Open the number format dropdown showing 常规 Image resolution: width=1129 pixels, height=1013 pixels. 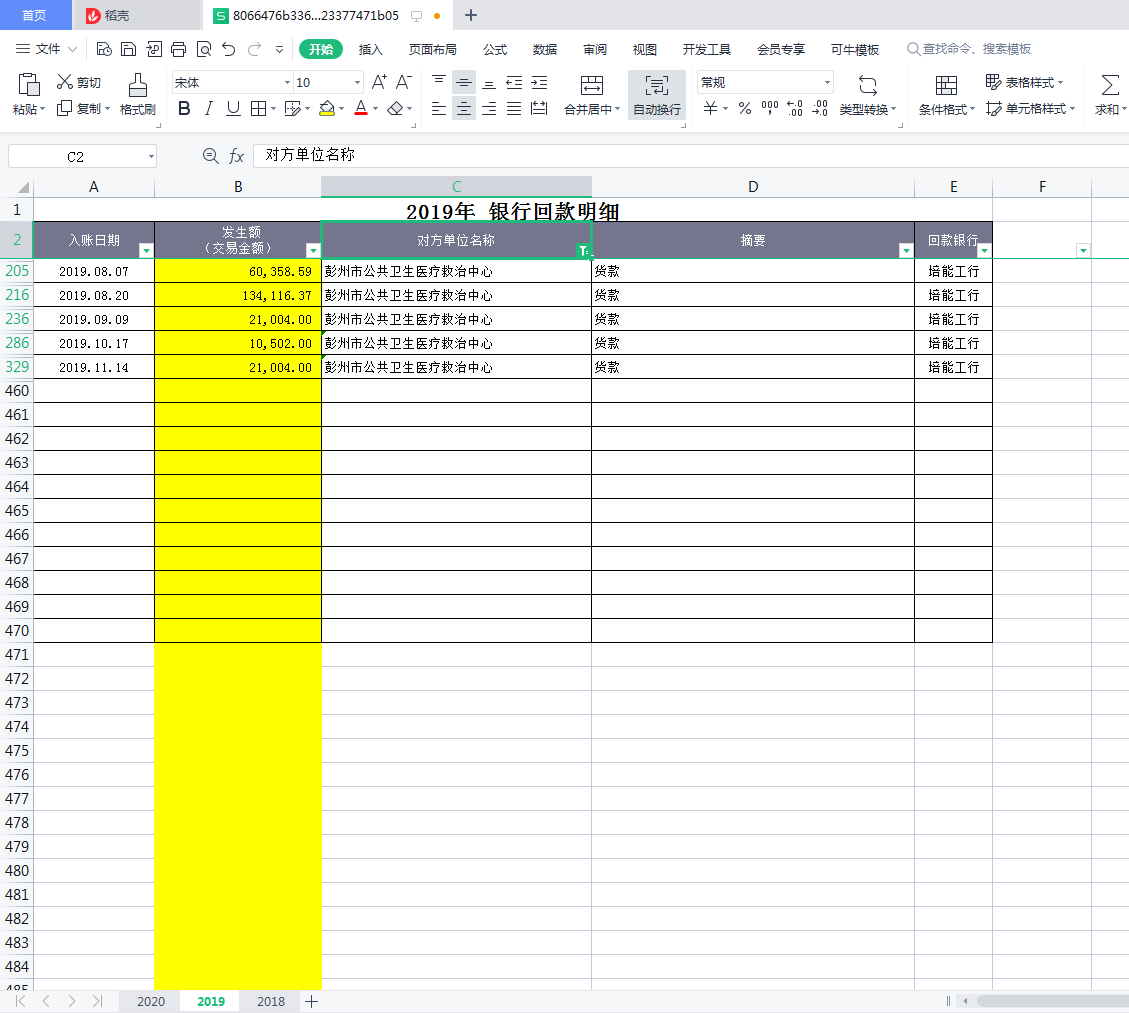[827, 83]
